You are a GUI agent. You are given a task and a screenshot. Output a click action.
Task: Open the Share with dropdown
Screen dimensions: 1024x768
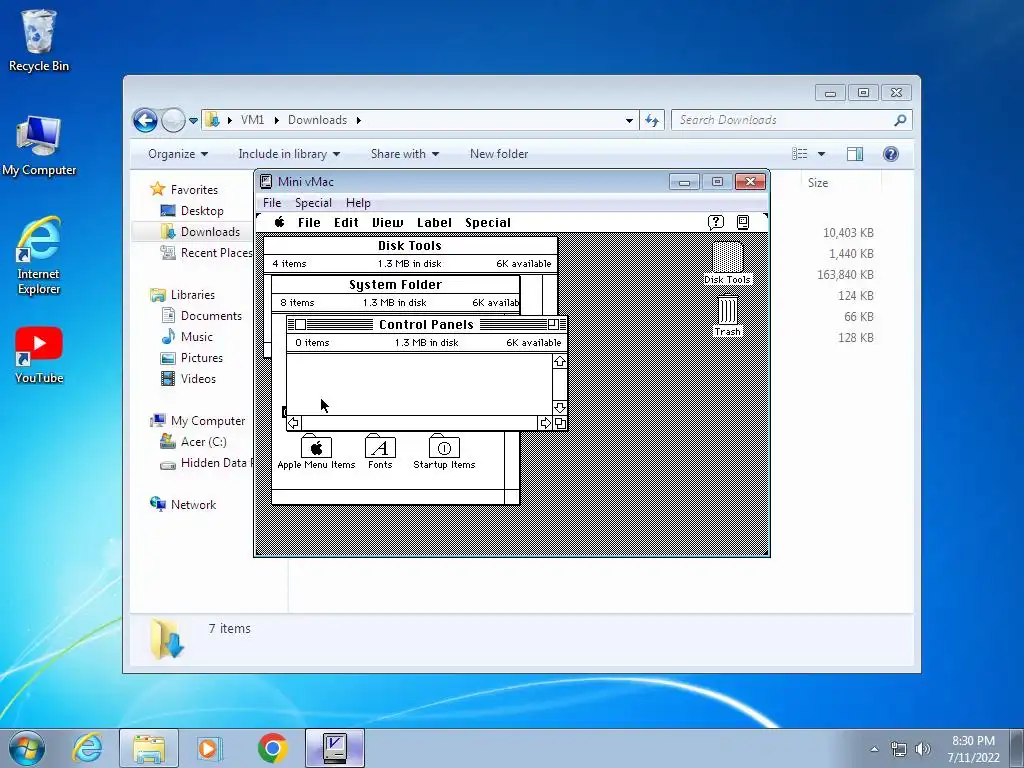tap(405, 153)
